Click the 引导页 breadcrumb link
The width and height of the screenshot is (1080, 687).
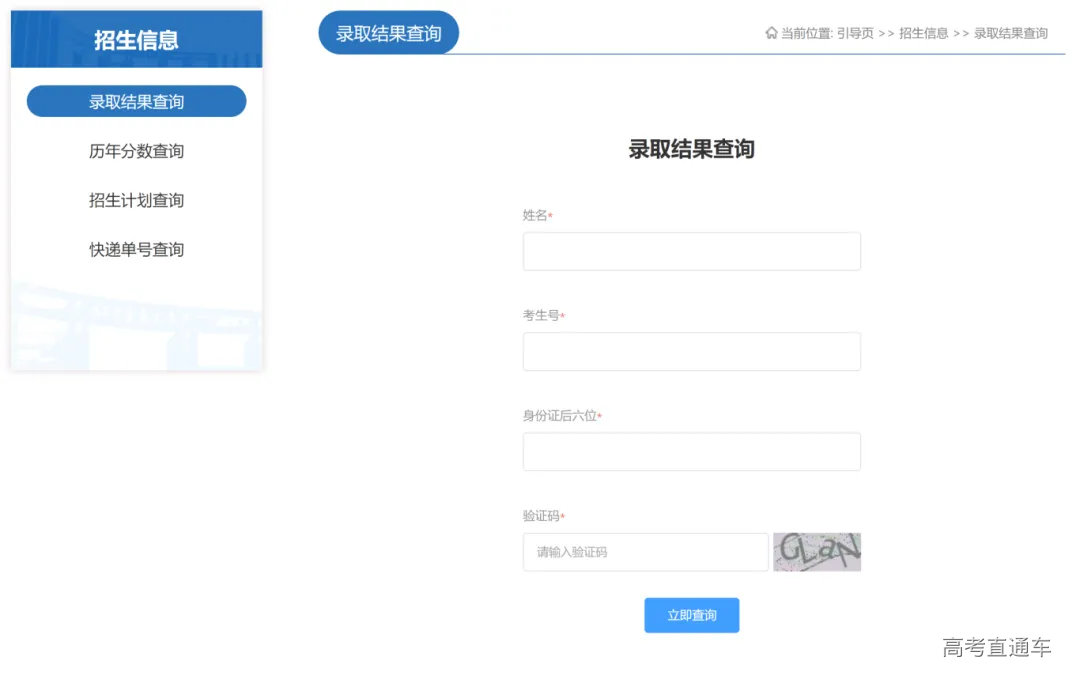[854, 33]
